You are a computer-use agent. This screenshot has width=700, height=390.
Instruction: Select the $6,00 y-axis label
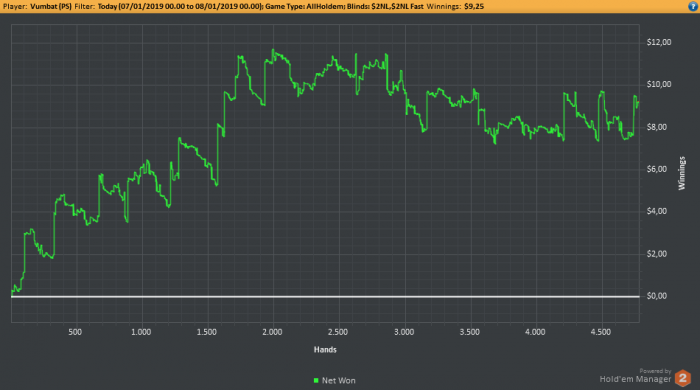657,169
